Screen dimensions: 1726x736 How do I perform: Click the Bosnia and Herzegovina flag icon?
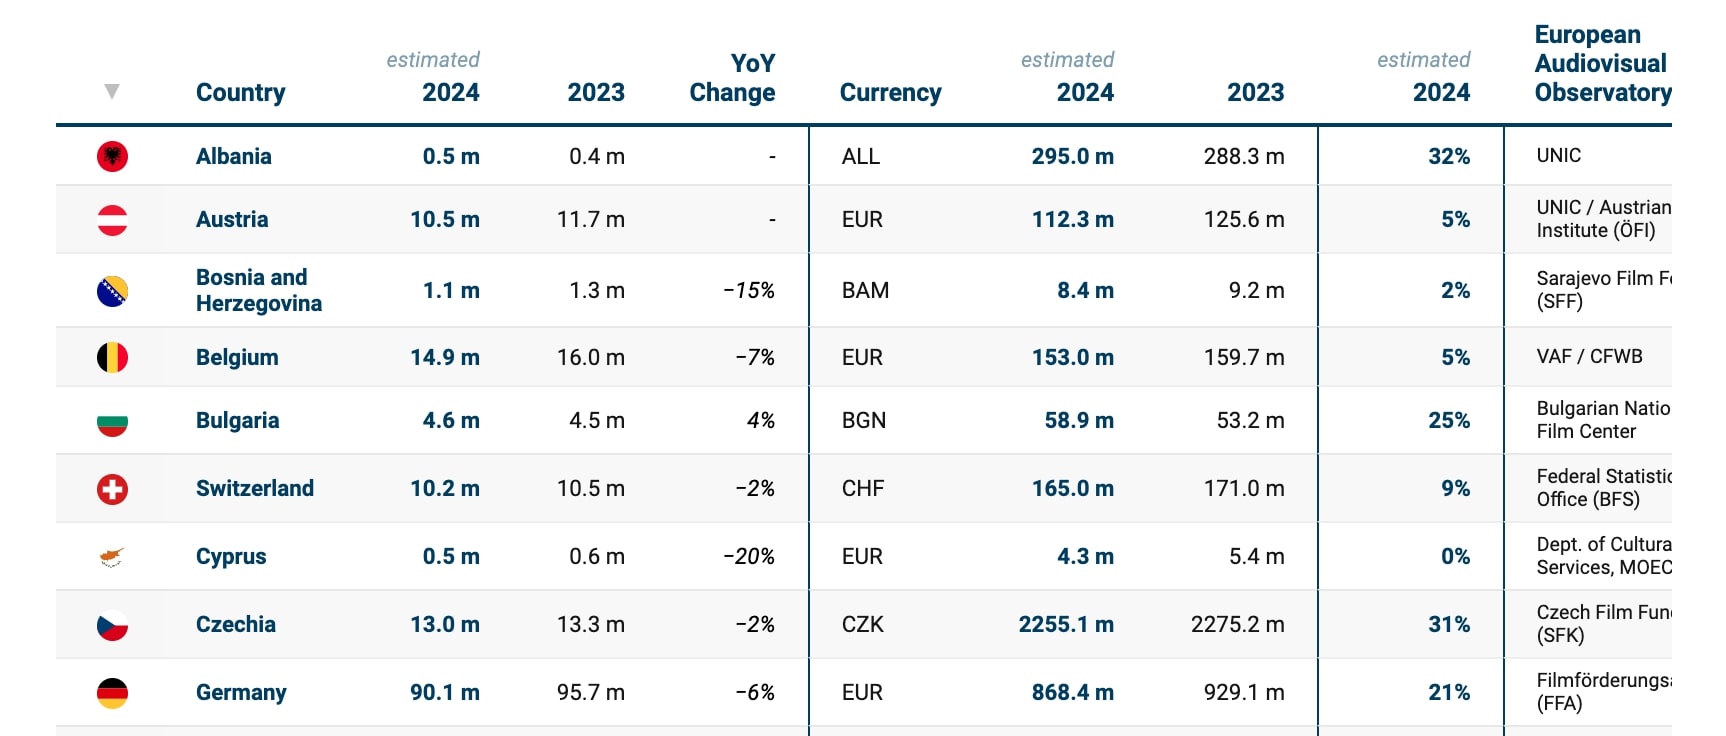click(112, 291)
